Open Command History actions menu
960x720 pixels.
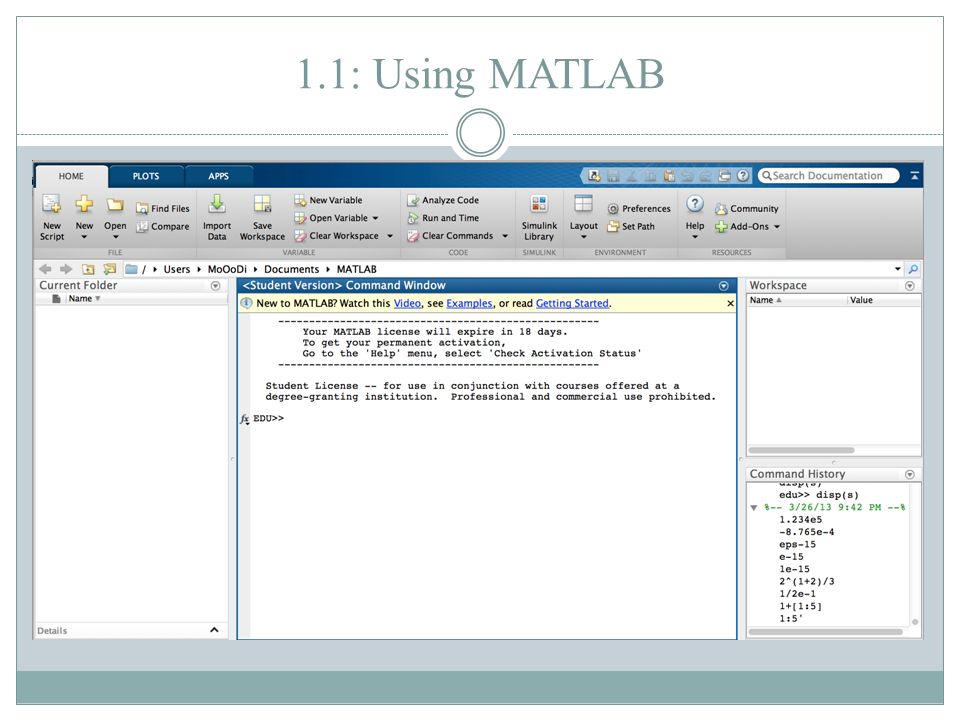pos(909,474)
